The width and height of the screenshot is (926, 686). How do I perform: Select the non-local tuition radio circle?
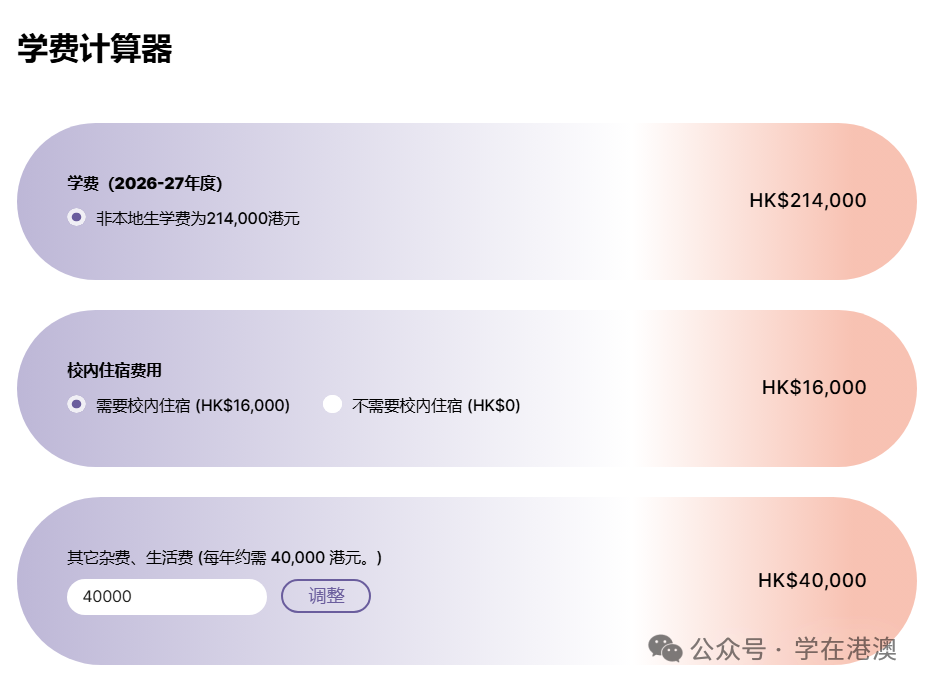(76, 217)
